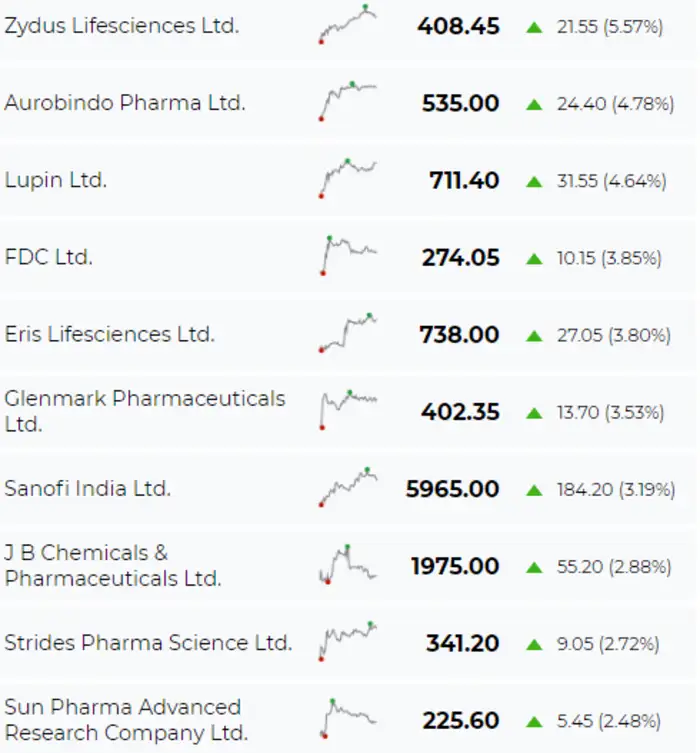The width and height of the screenshot is (700, 753).
Task: Click Strides Pharma change 9.05 (2.72%)
Action: pyautogui.click(x=608, y=644)
